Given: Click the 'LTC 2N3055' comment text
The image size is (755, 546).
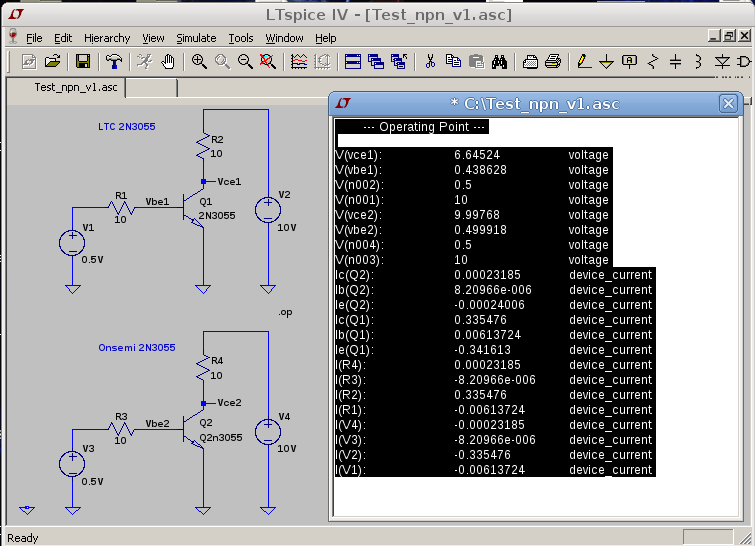Looking at the screenshot, I should point(127,127).
